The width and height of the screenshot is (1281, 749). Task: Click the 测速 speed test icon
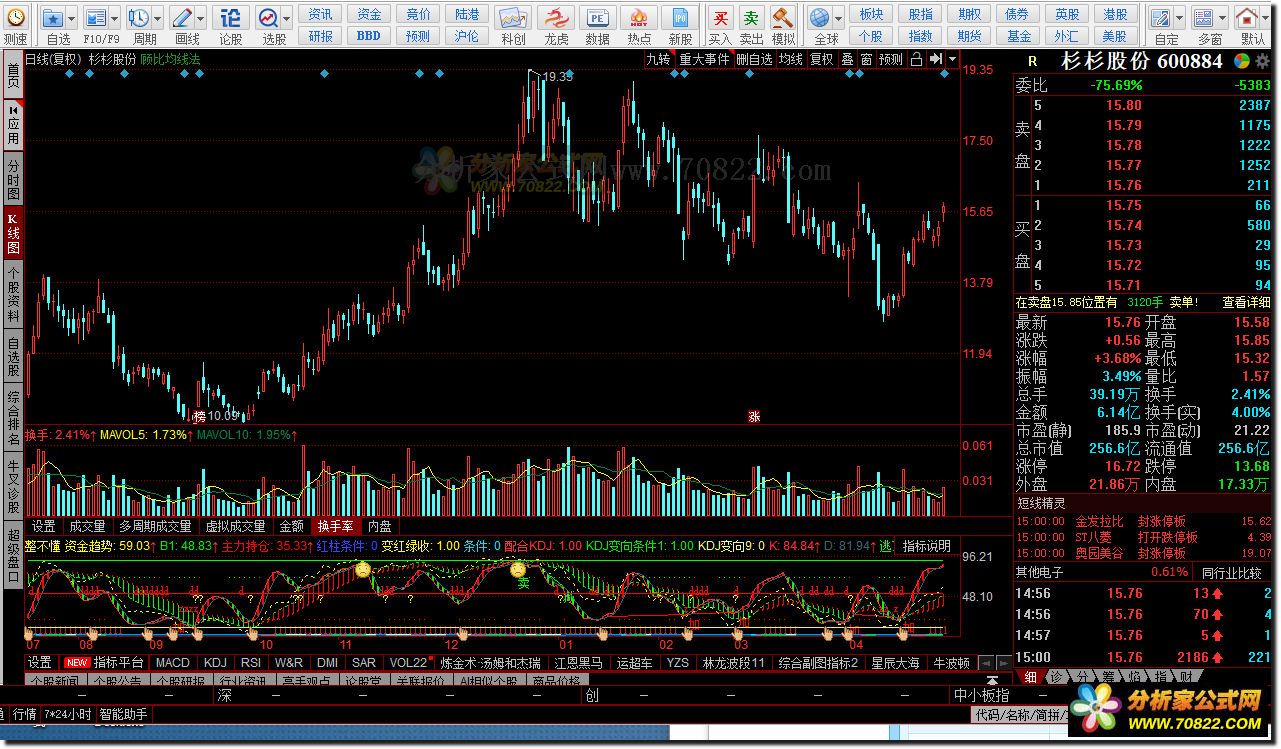[14, 18]
